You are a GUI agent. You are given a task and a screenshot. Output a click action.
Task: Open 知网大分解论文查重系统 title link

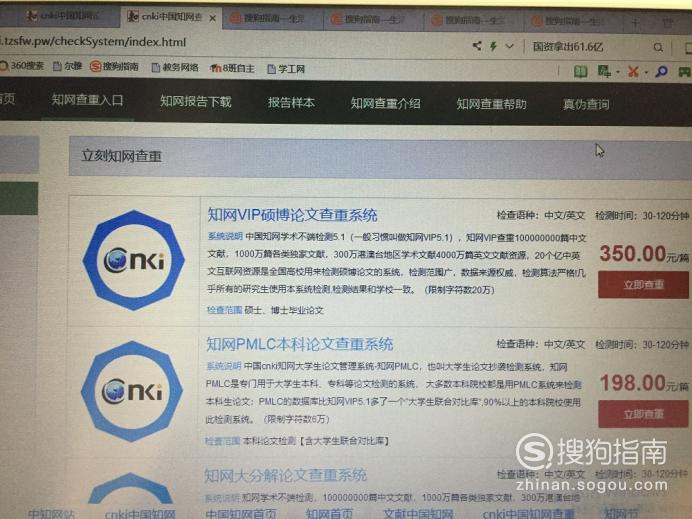285,475
